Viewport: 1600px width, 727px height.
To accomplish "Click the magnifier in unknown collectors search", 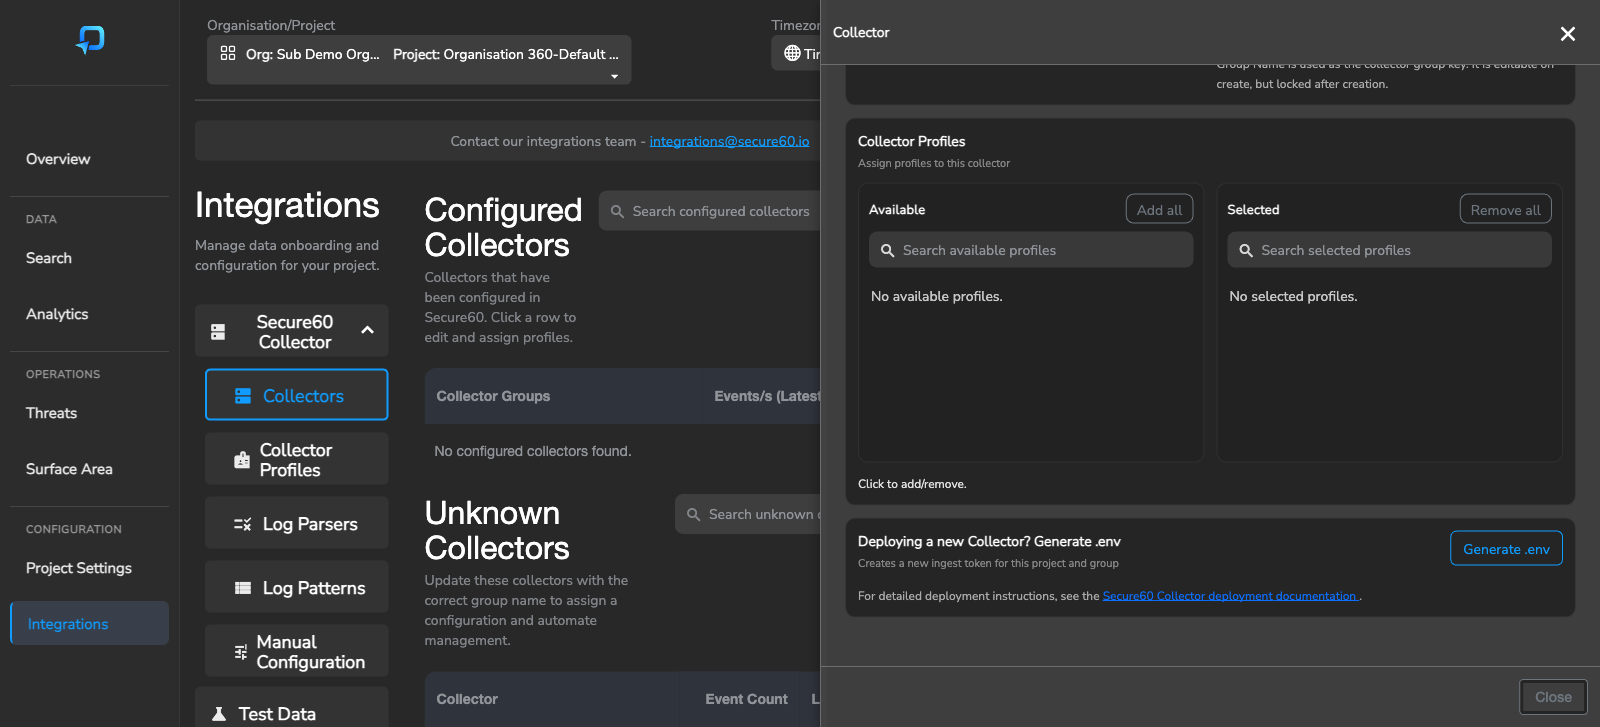I will (693, 514).
